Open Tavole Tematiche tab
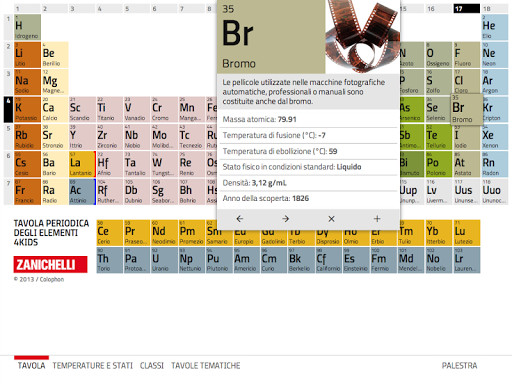Screen dimensions: 512x384 click(x=206, y=366)
